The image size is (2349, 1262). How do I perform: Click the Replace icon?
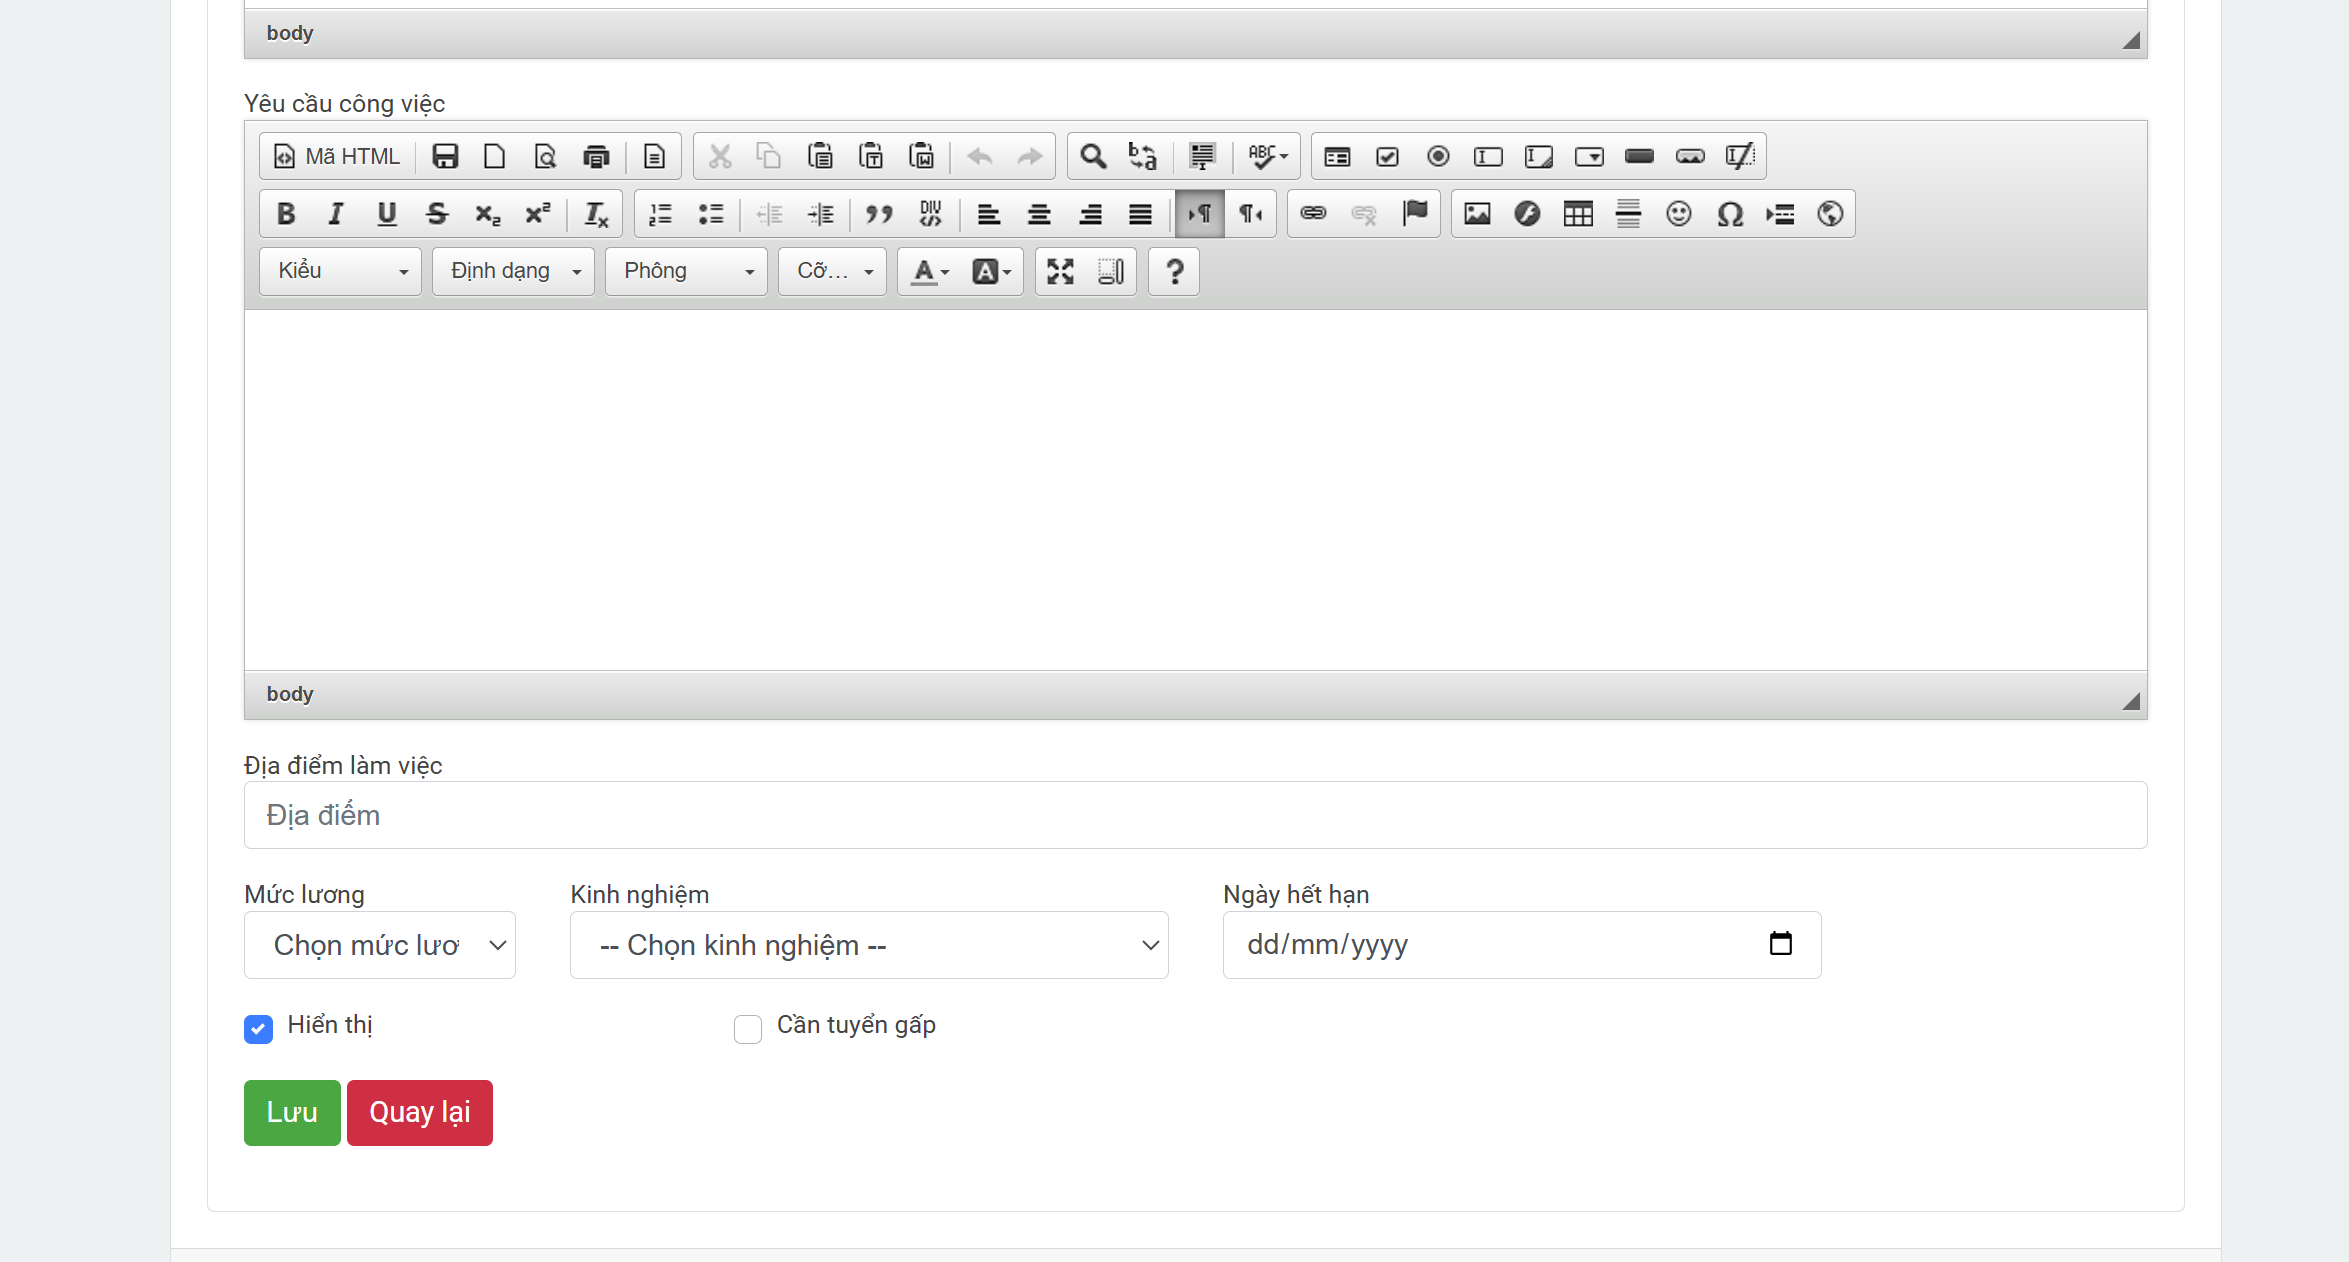(x=1143, y=157)
